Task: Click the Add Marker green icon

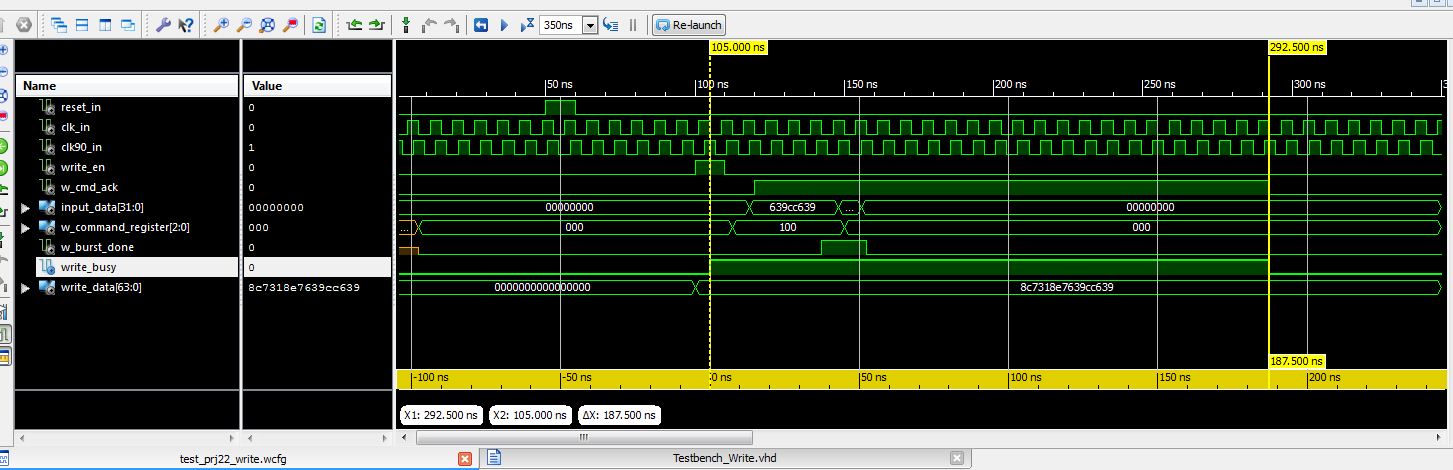Action: pos(405,24)
